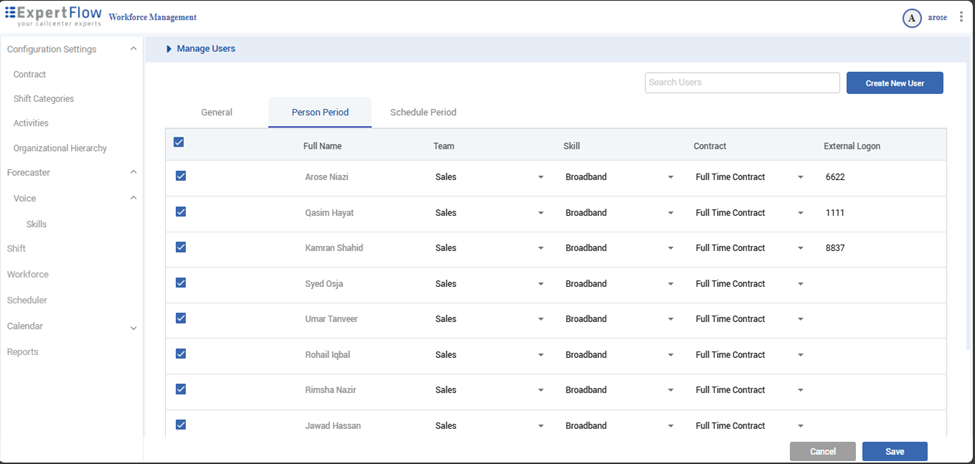This screenshot has height=464, width=975.
Task: Collapse the Configuration Settings section
Action: (x=134, y=49)
